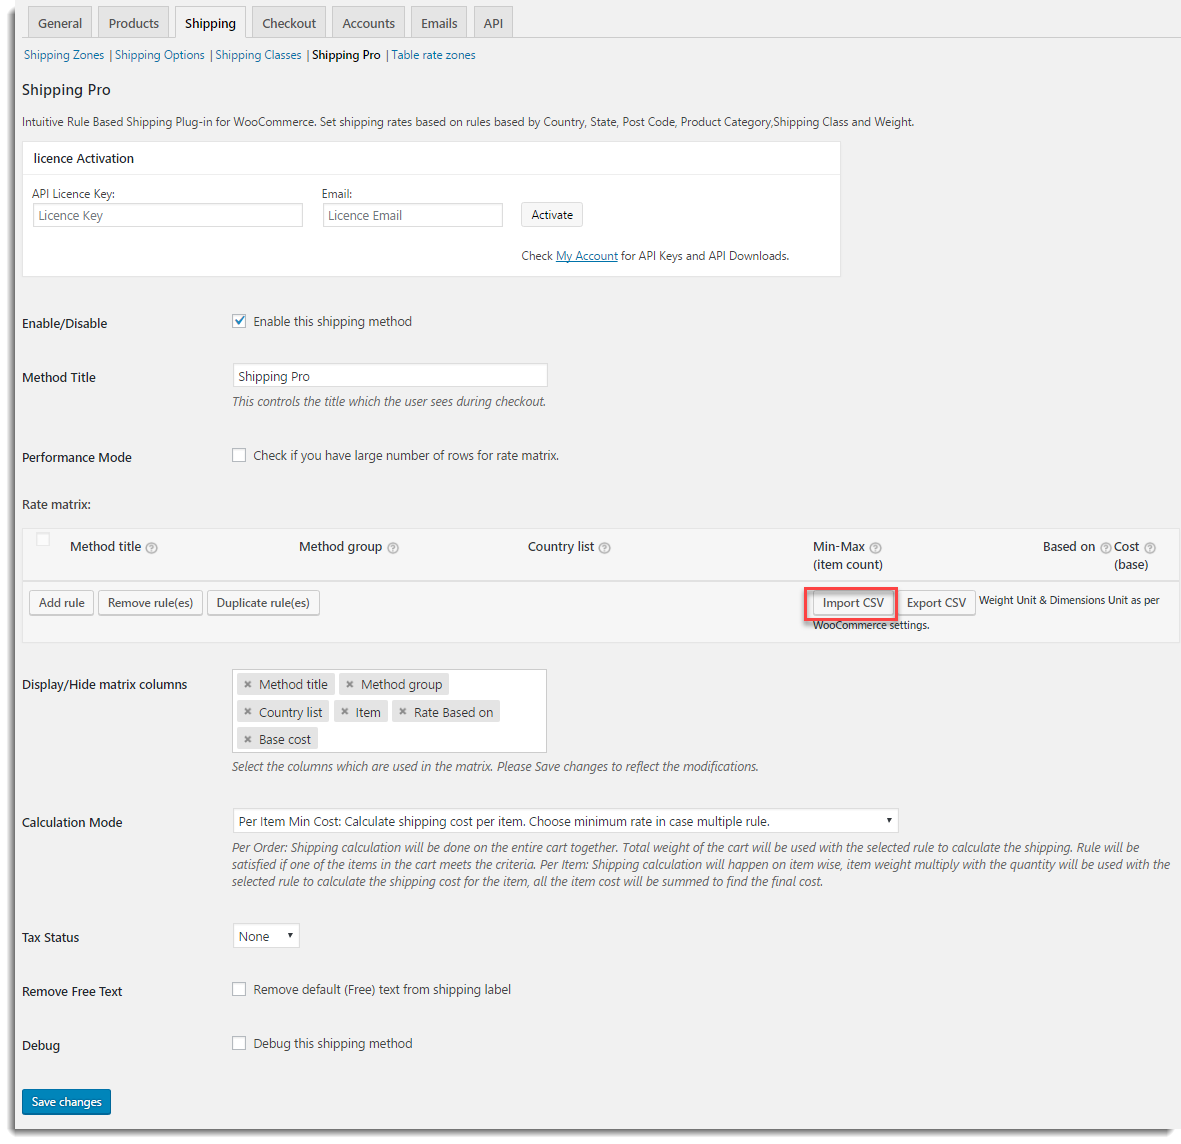Open help tooltip beside Method title column
This screenshot has height=1144, width=1181.
(151, 548)
